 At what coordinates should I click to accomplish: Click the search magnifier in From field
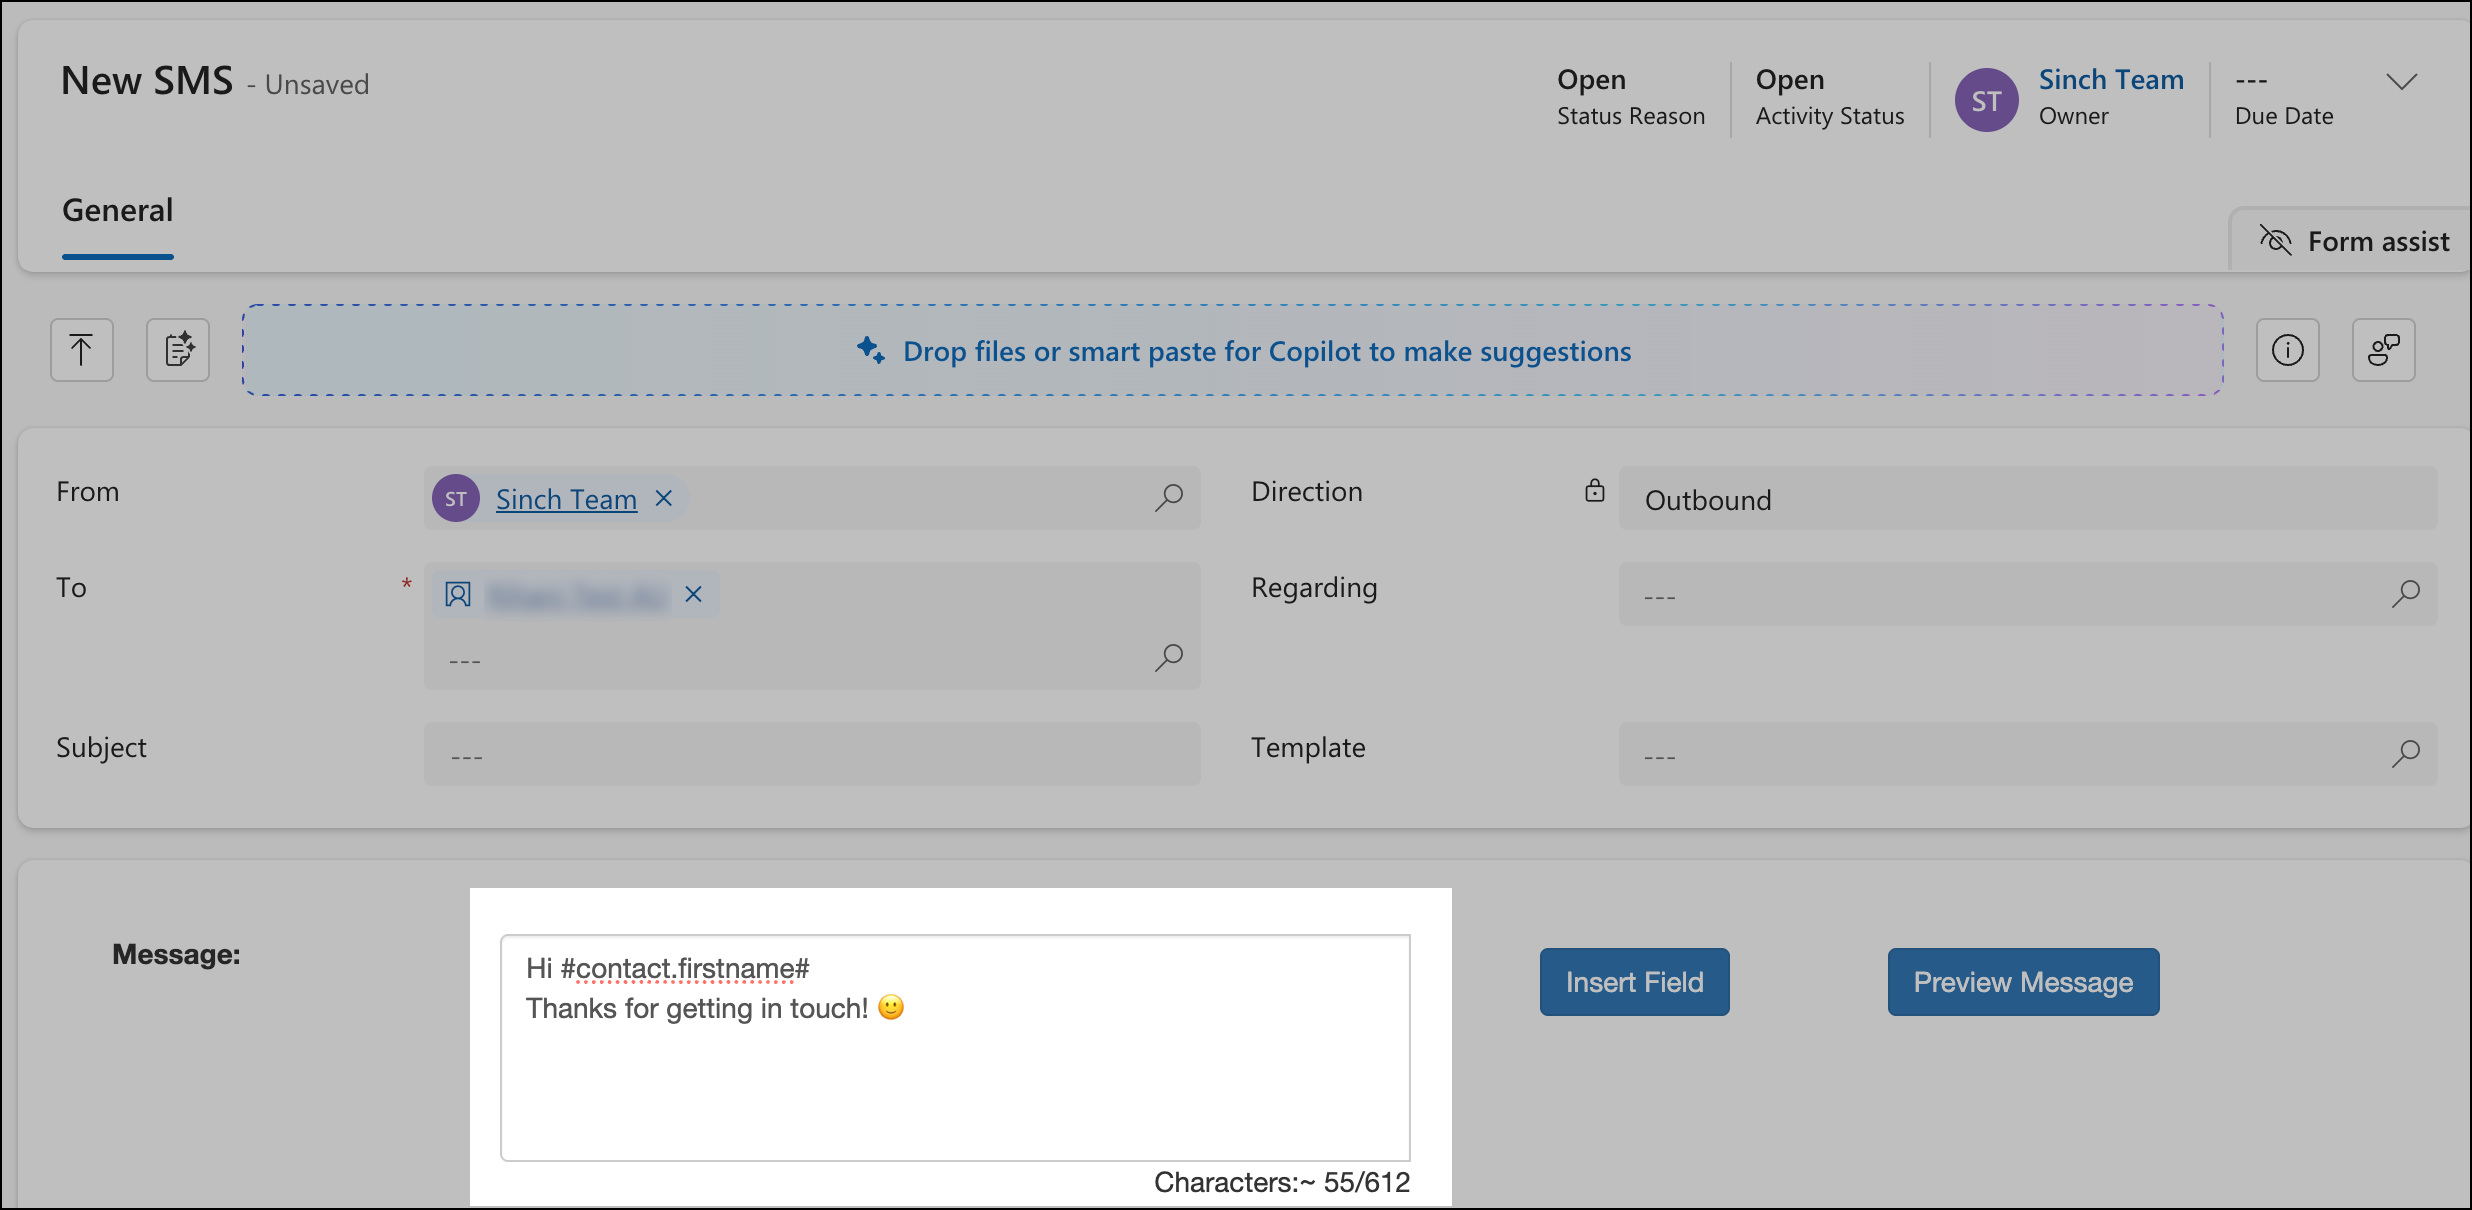tap(1167, 497)
